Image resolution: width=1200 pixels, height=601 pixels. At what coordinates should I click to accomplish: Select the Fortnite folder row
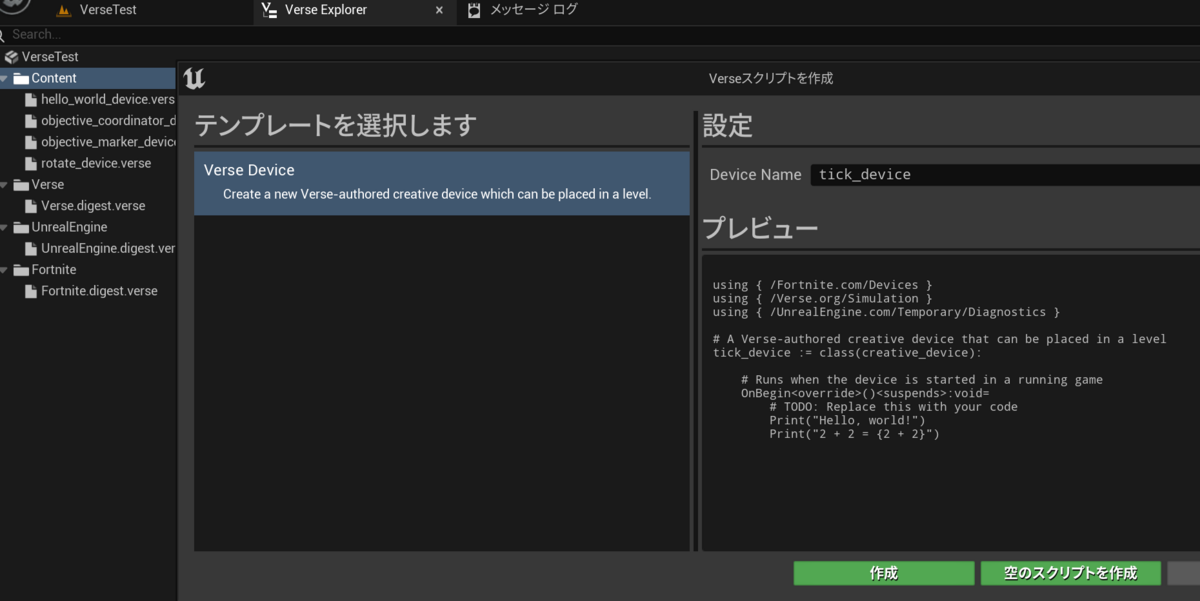pos(88,270)
